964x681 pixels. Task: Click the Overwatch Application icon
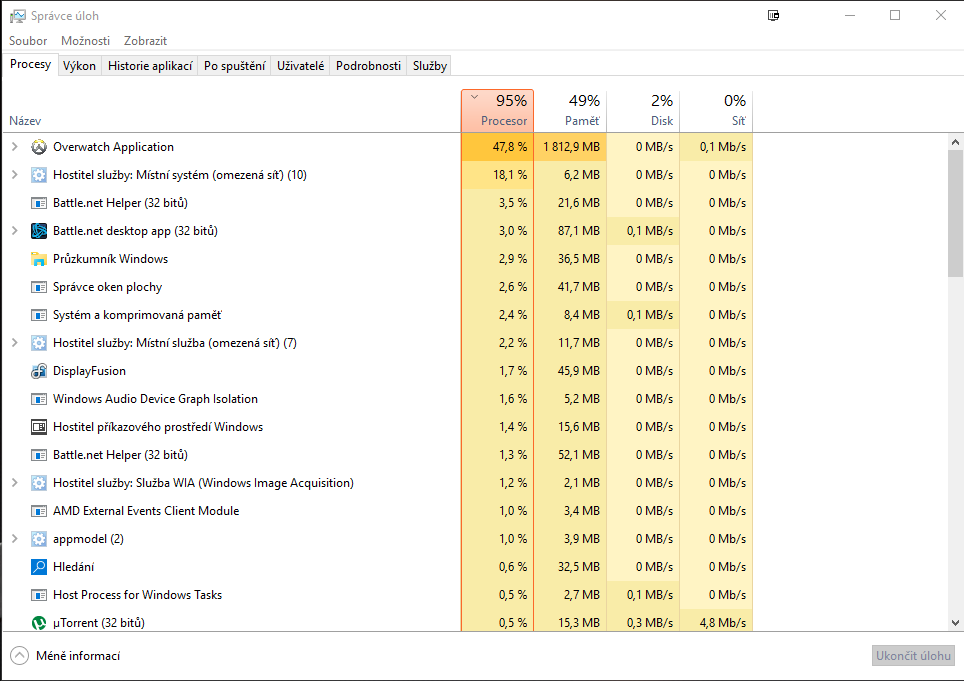(x=39, y=147)
